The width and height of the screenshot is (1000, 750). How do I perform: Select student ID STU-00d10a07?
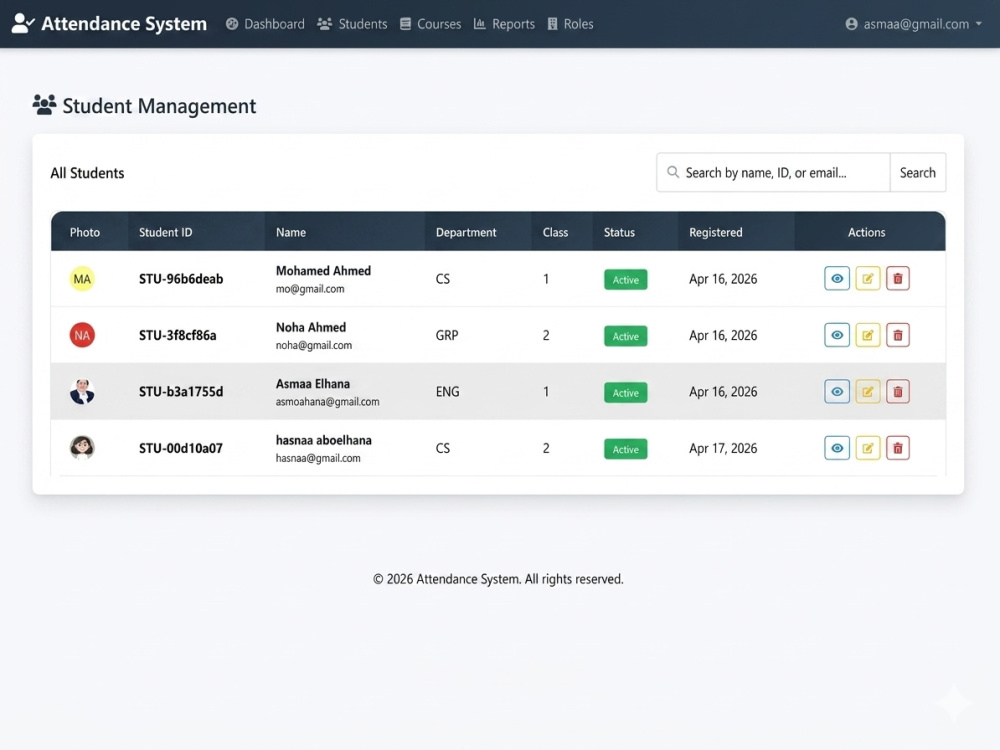[x=181, y=448]
